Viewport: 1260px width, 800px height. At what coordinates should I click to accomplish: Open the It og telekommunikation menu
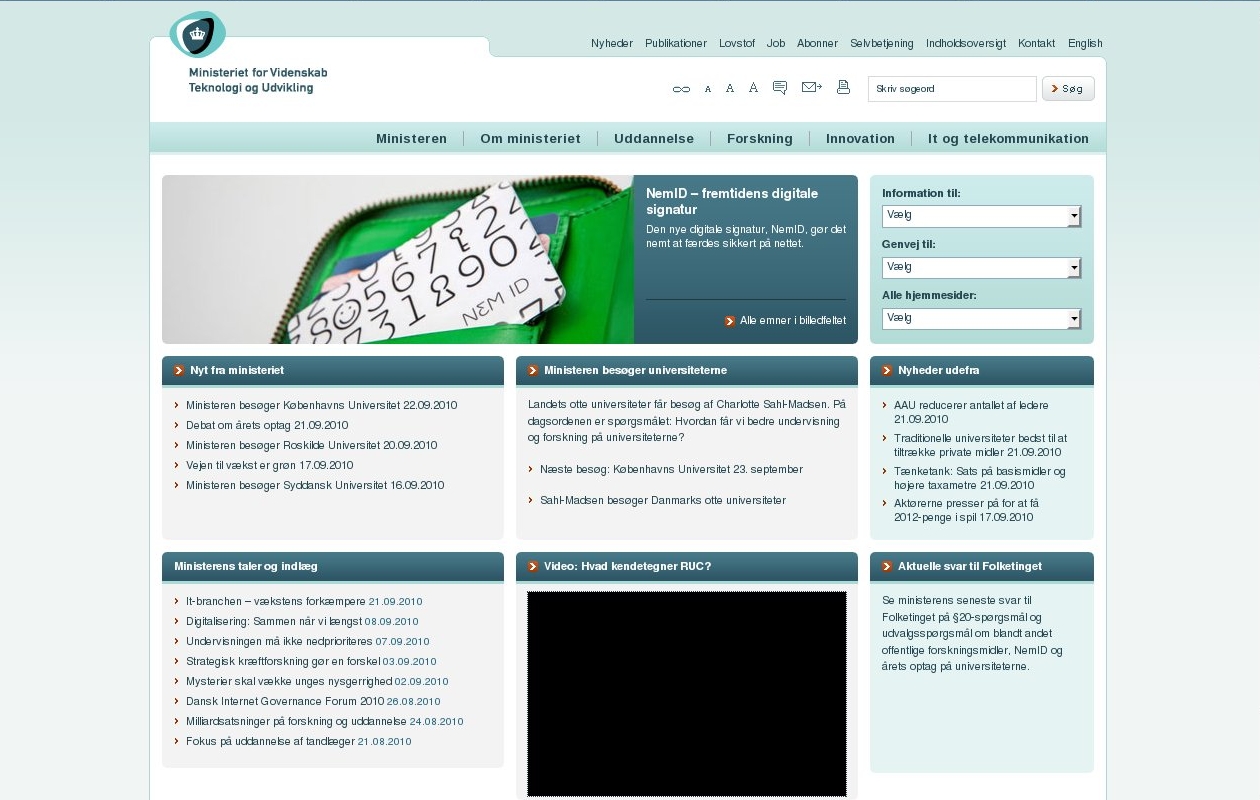tap(1008, 139)
